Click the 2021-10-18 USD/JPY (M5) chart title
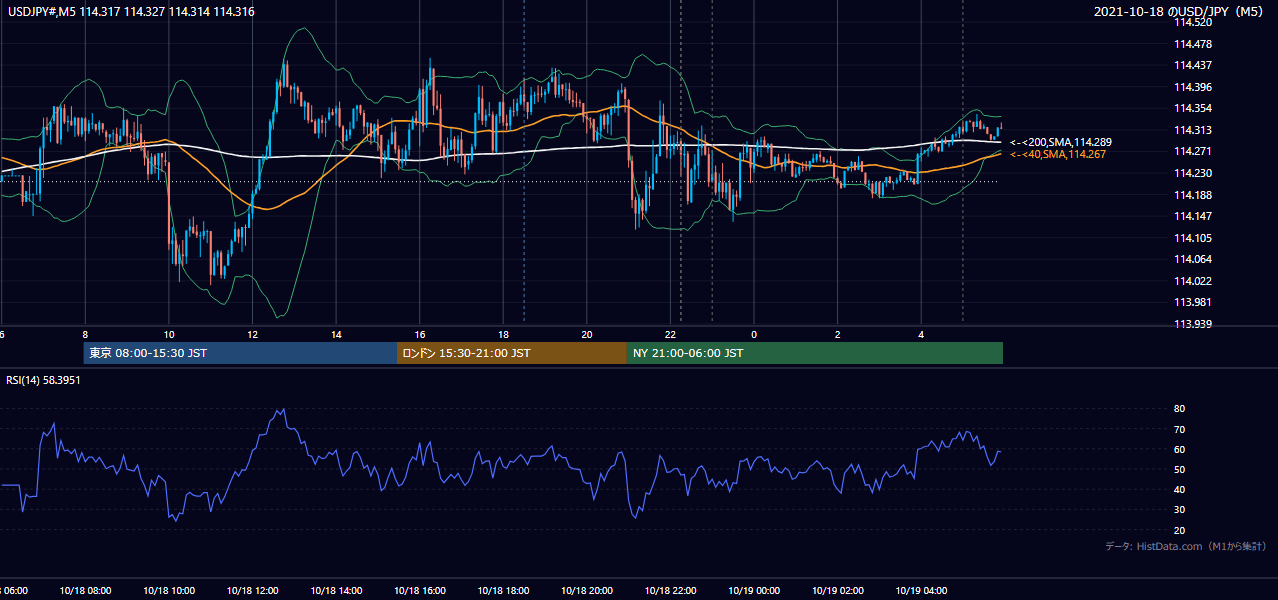The width and height of the screenshot is (1278, 600). click(x=1181, y=12)
